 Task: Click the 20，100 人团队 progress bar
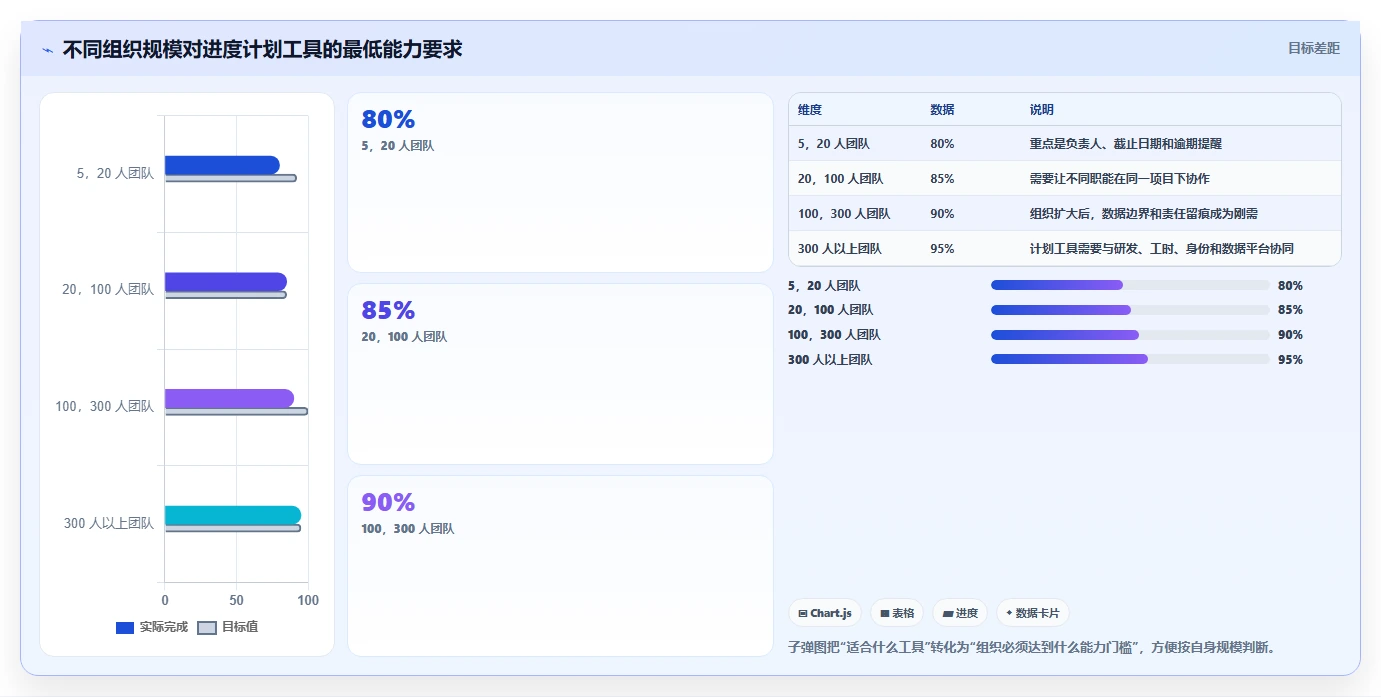coord(1130,310)
